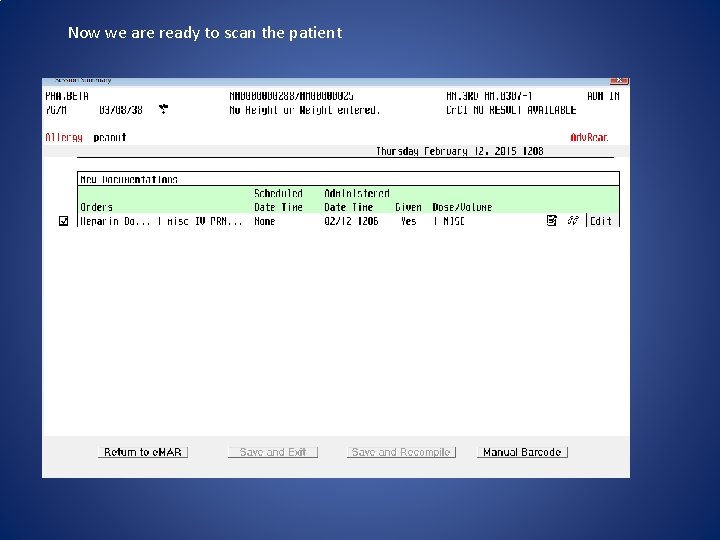
Task: Select the Heparin order name text
Action: pyautogui.click(x=161, y=221)
